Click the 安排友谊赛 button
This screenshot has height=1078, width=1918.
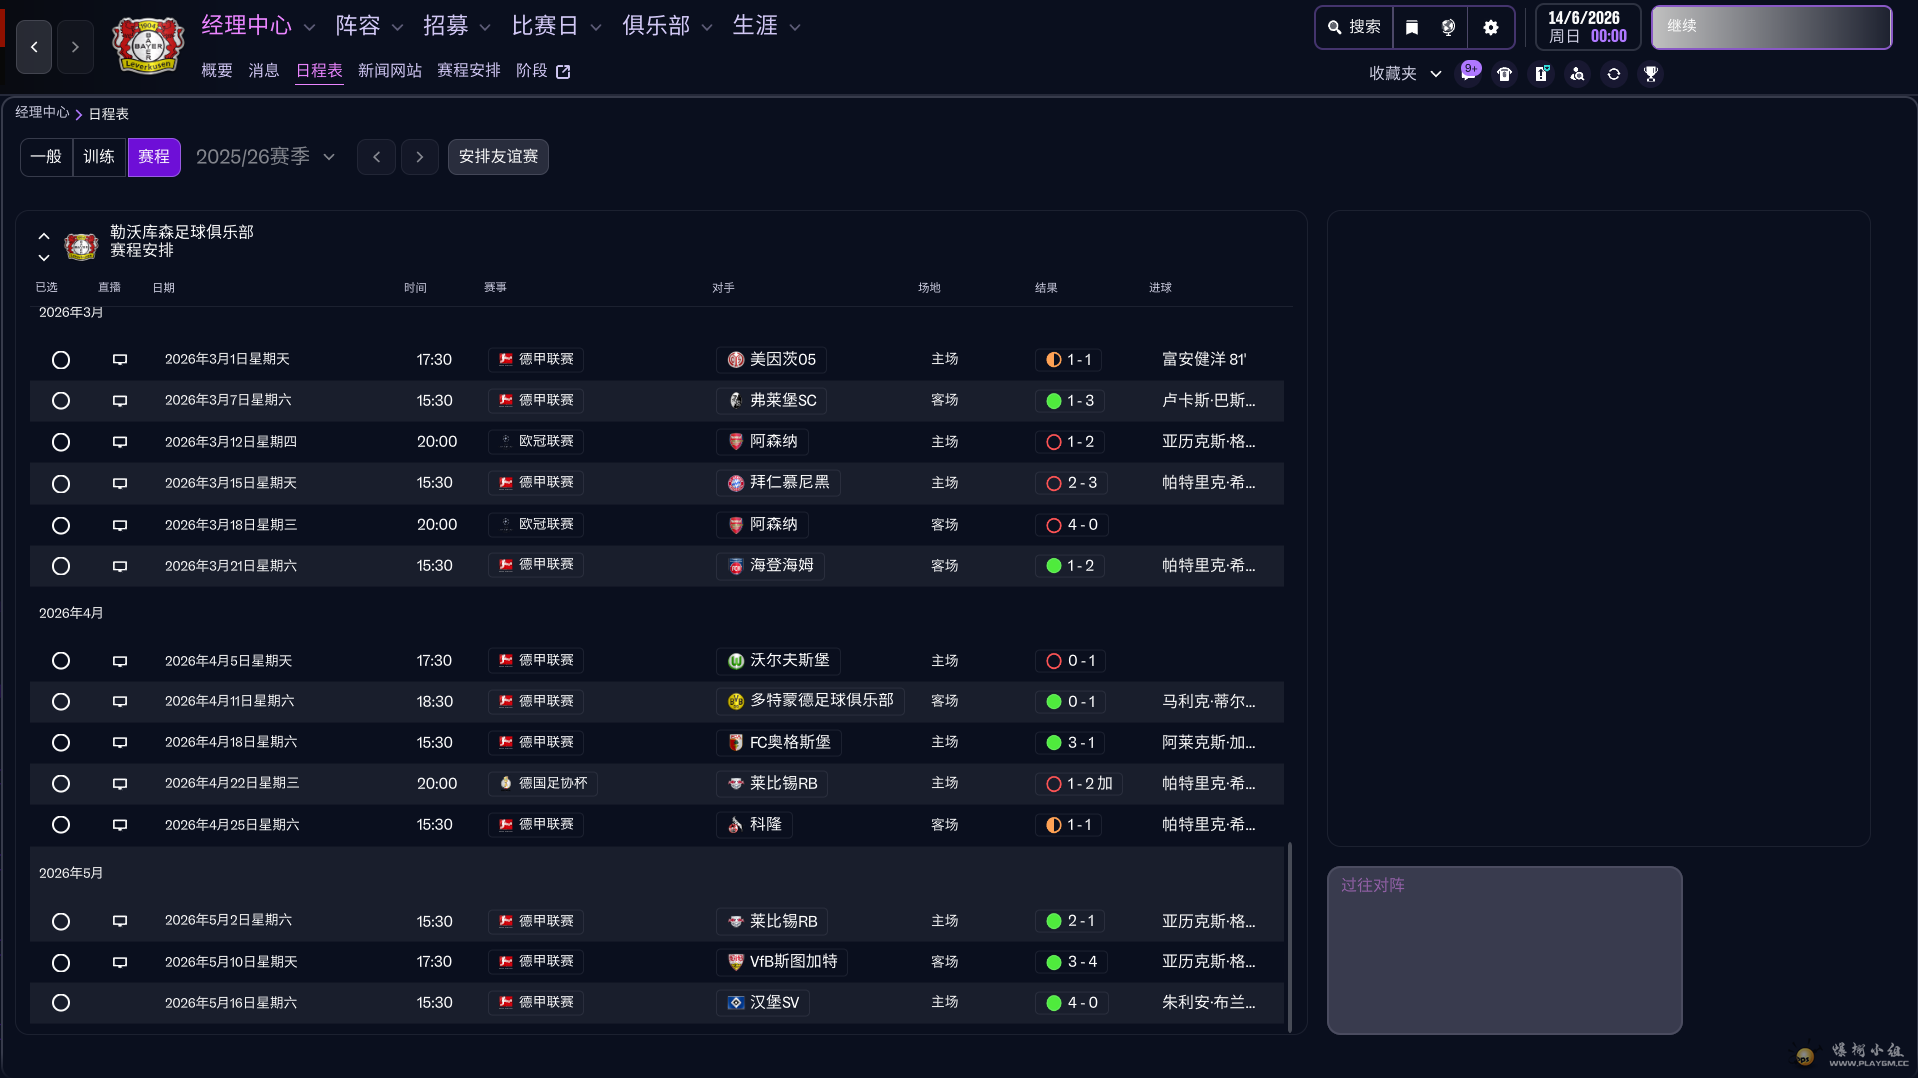(498, 157)
